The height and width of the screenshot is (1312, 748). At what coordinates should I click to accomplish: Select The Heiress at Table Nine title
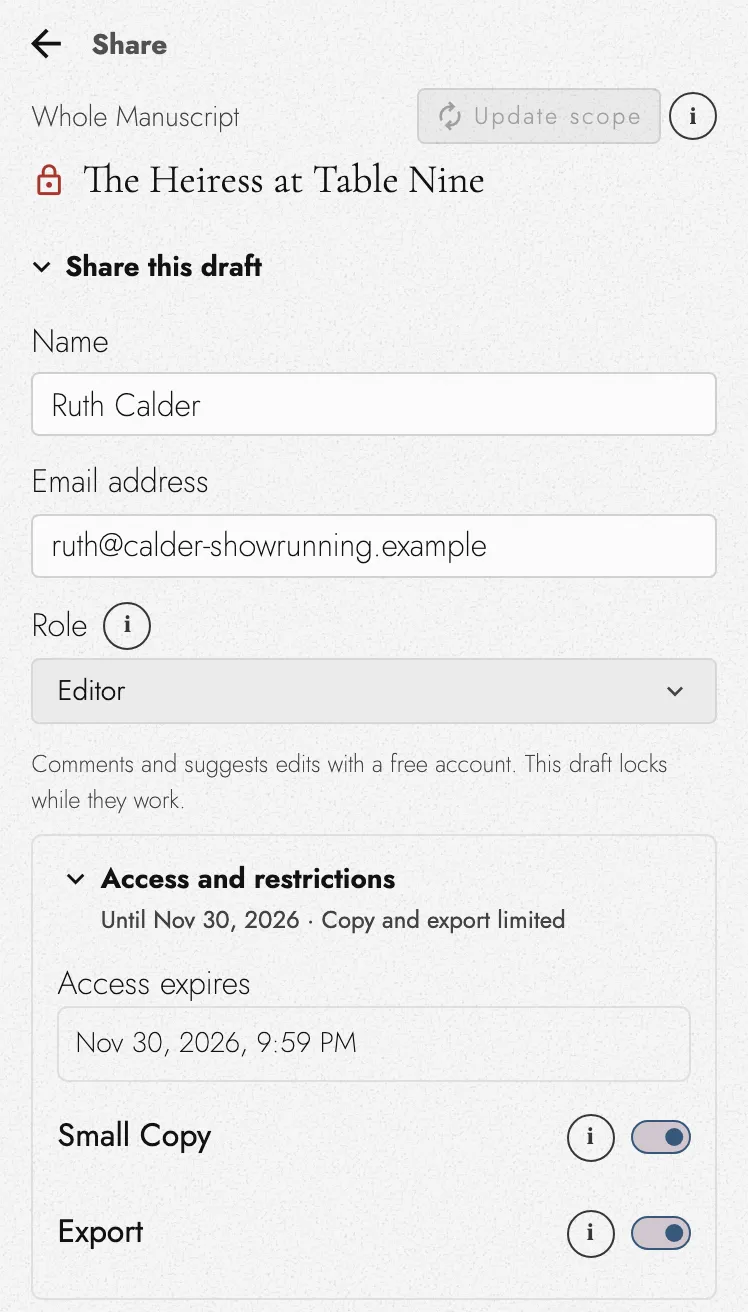click(x=284, y=181)
